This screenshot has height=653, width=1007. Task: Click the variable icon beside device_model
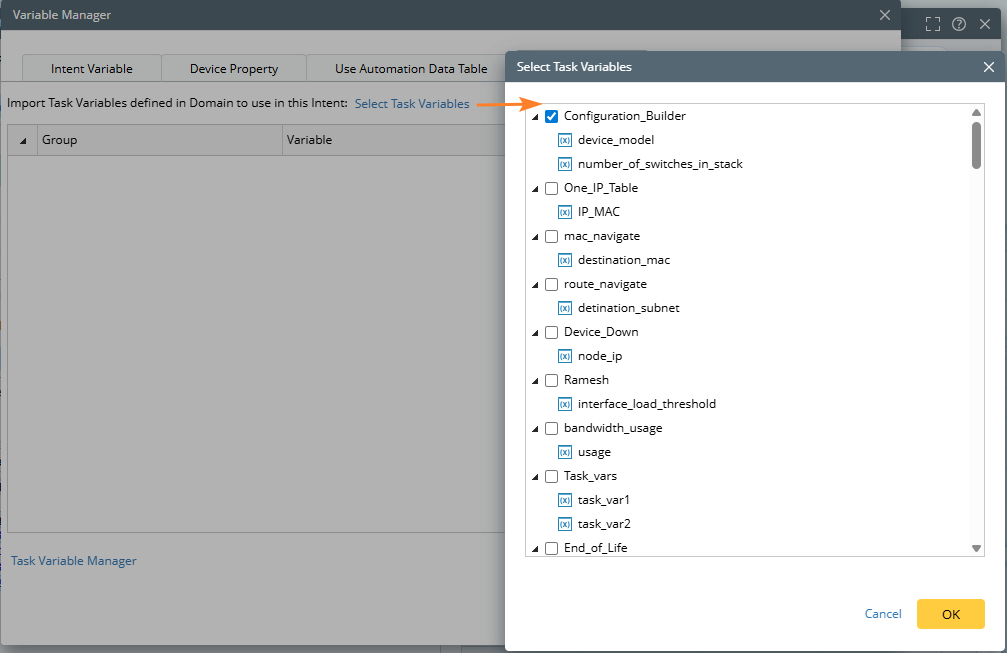[x=564, y=140]
